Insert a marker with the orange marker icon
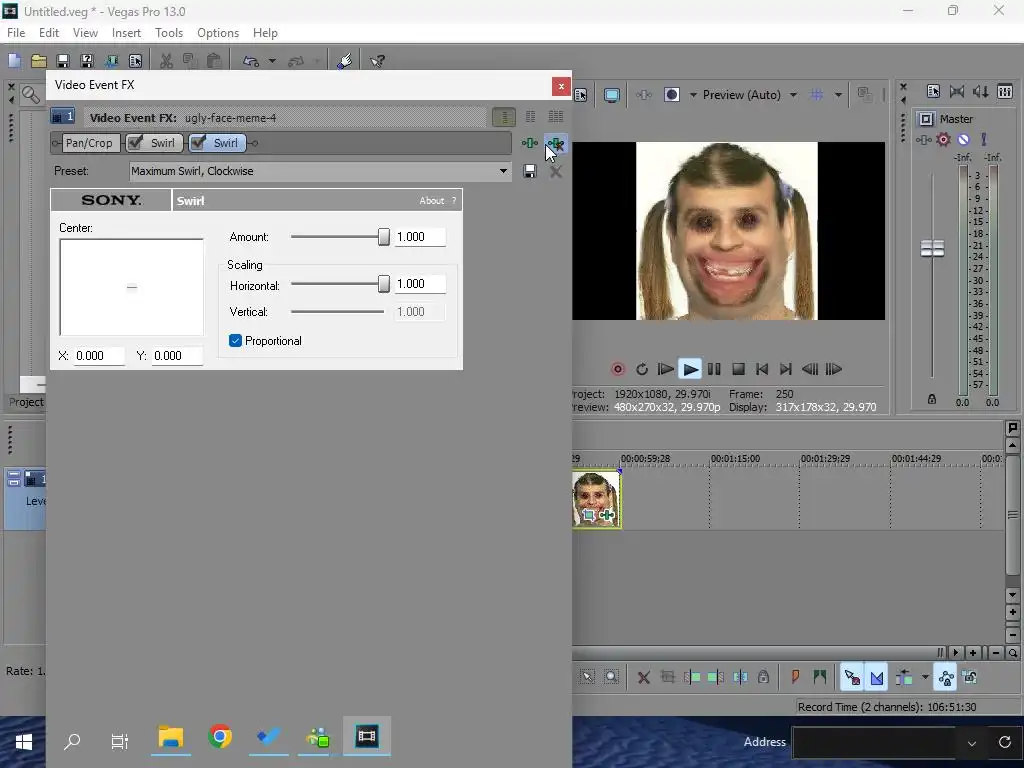Image resolution: width=1024 pixels, height=768 pixels. (x=795, y=677)
